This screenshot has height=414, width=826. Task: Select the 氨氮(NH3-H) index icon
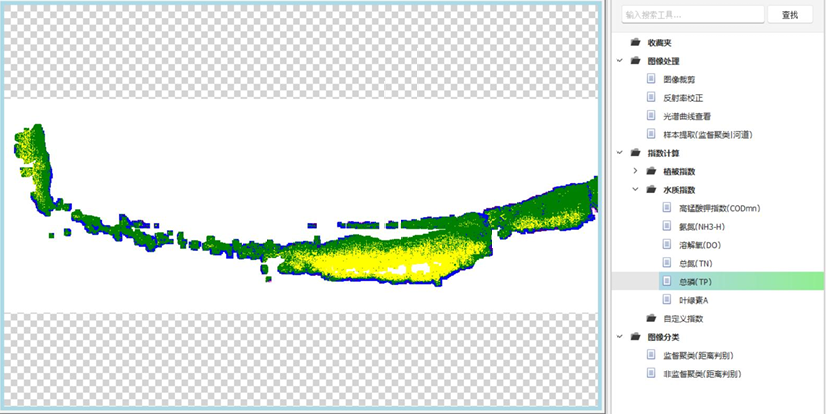(x=667, y=226)
